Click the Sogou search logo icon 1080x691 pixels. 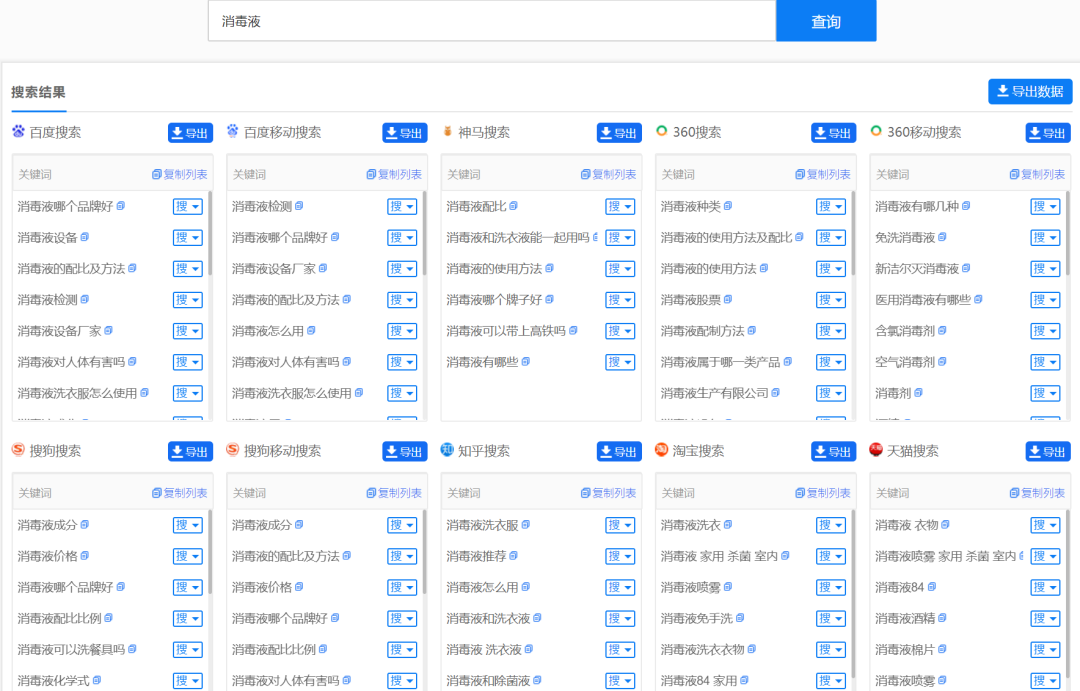(19, 450)
